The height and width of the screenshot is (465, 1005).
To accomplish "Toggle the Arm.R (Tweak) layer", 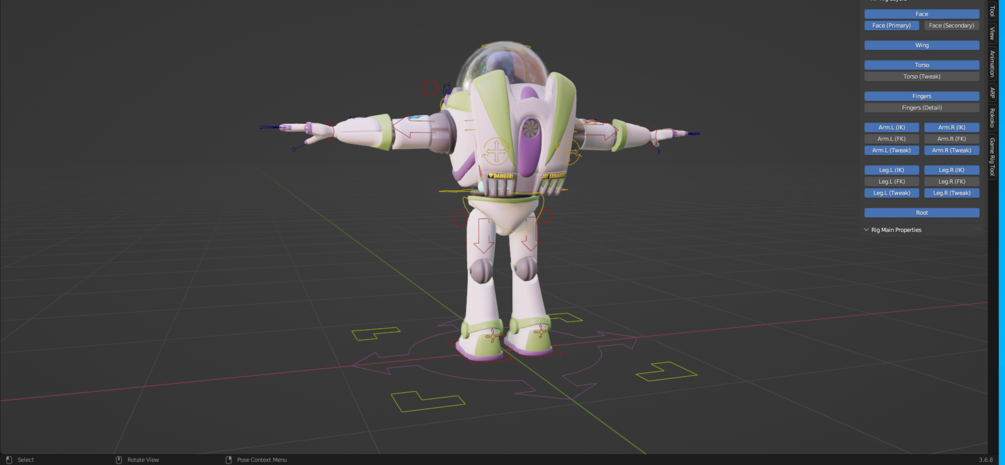I will point(952,150).
